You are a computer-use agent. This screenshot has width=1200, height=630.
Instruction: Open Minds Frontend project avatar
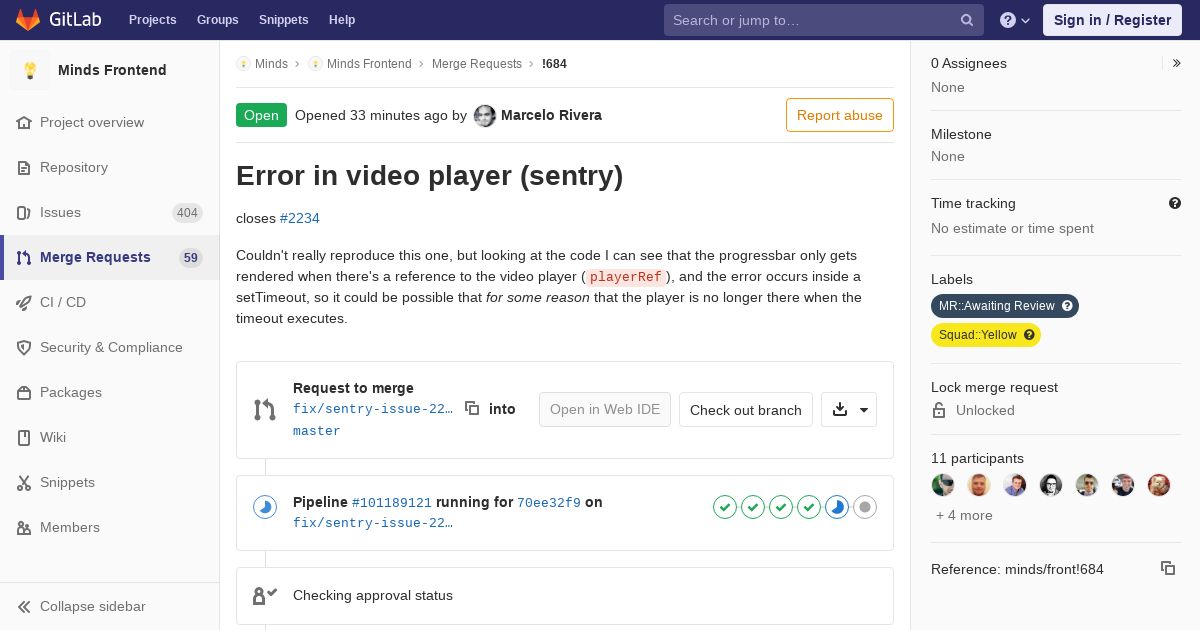point(30,70)
